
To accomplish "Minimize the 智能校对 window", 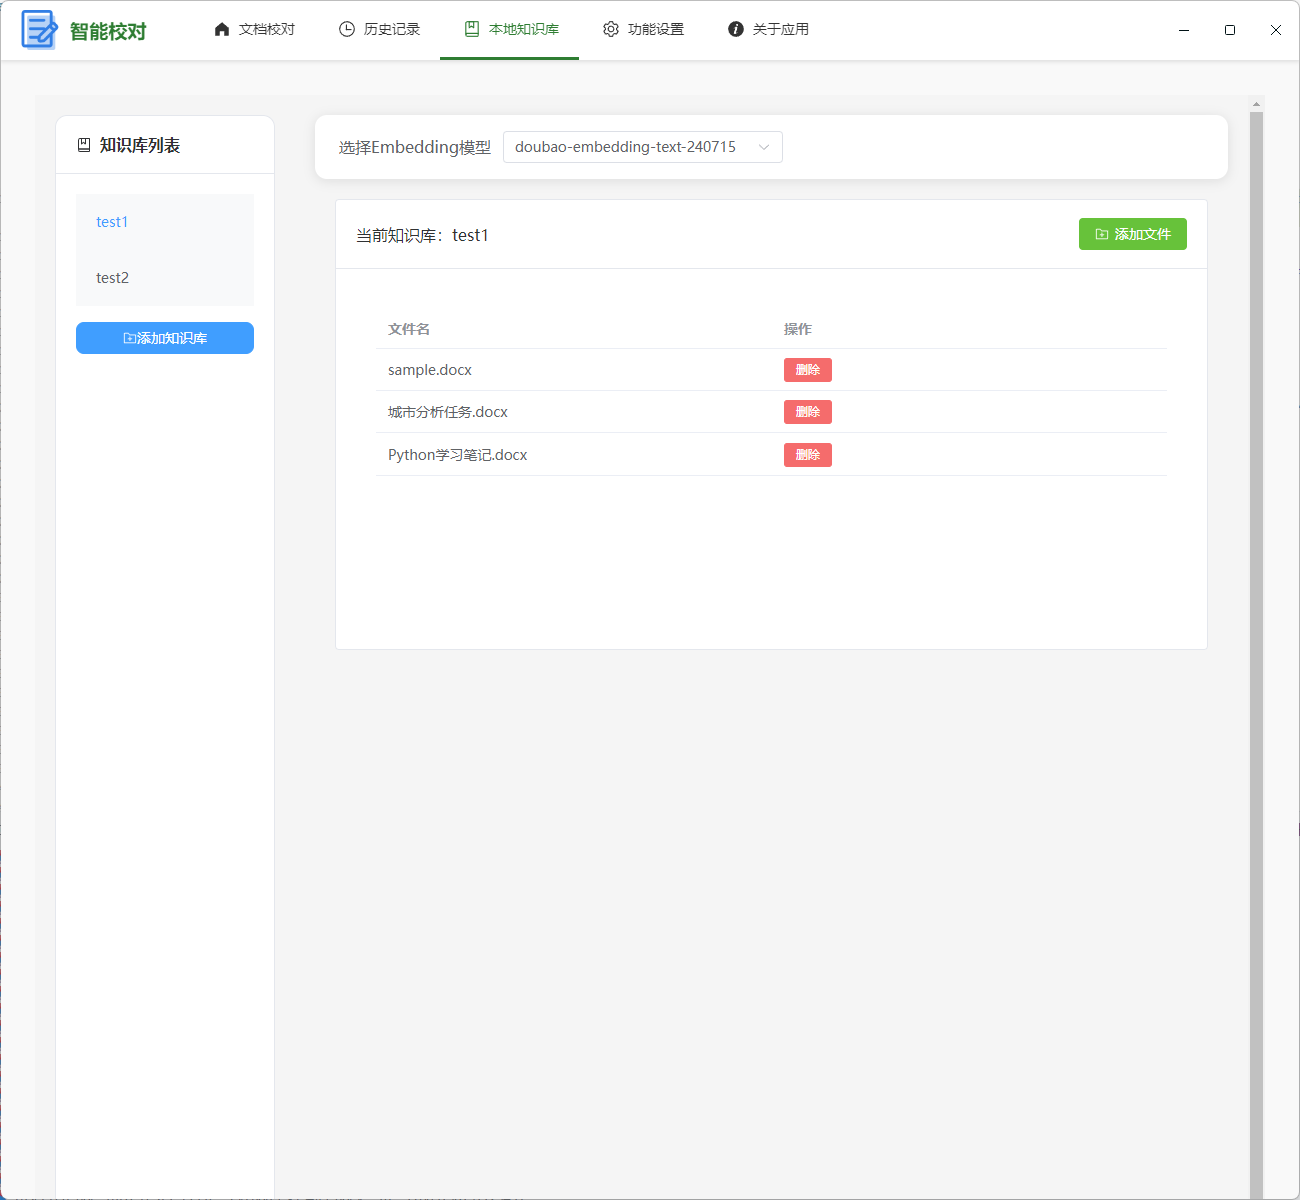I will click(x=1184, y=30).
